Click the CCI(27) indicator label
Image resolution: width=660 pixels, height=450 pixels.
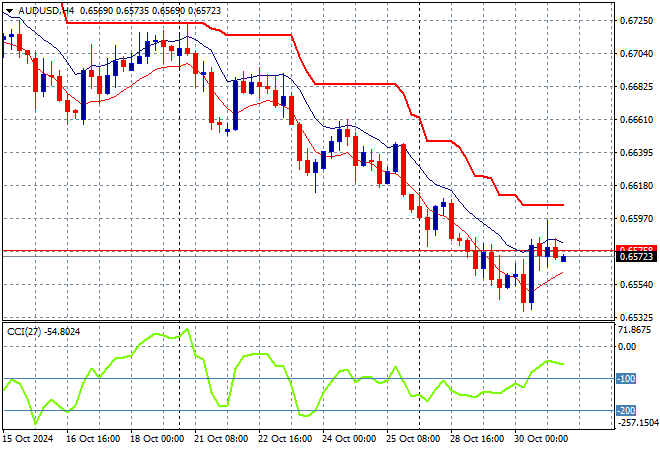coord(30,331)
